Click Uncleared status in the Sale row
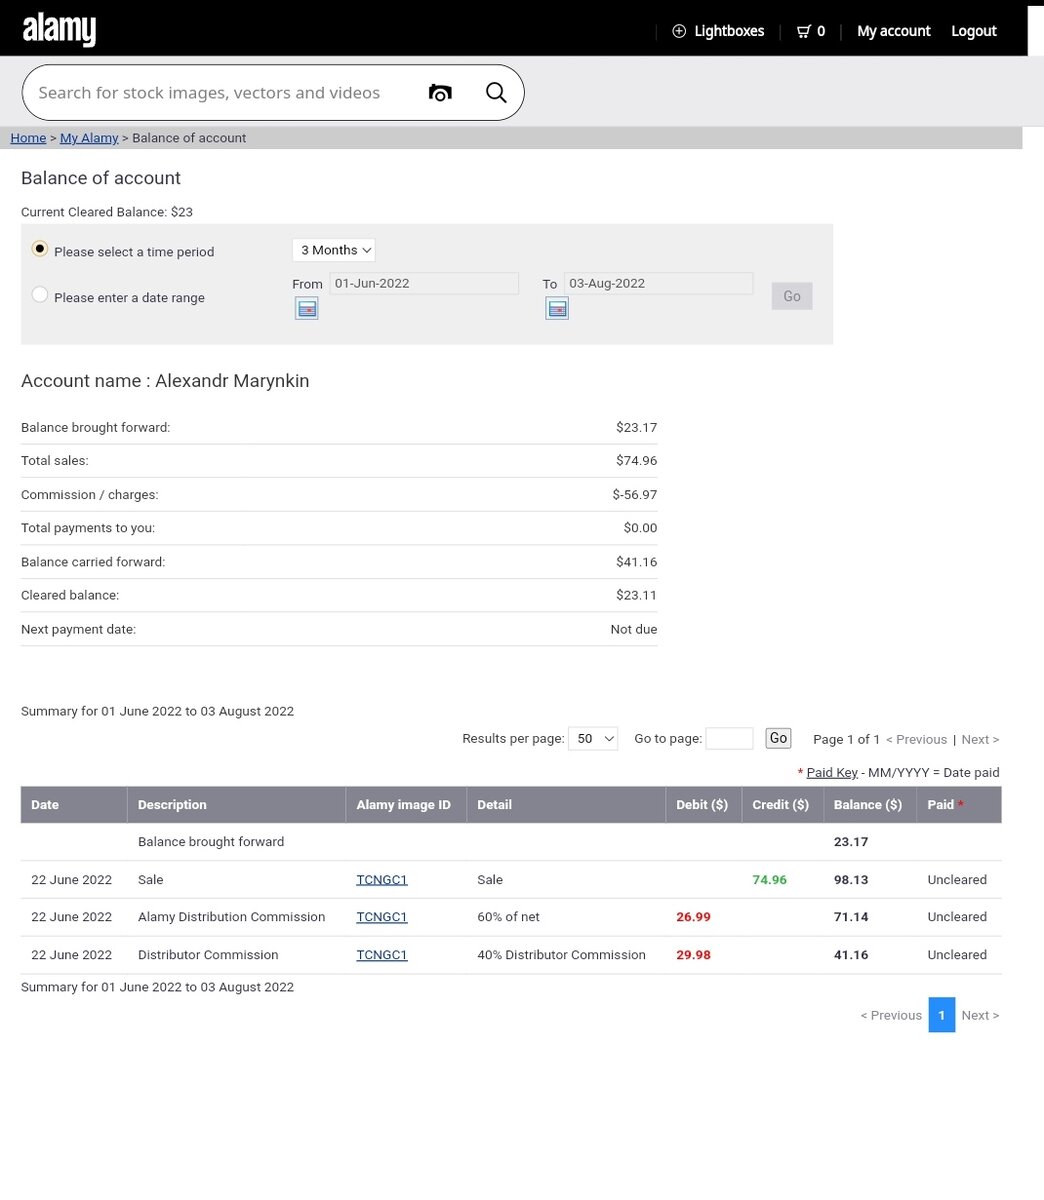This screenshot has height=1200, width=1044. click(957, 880)
